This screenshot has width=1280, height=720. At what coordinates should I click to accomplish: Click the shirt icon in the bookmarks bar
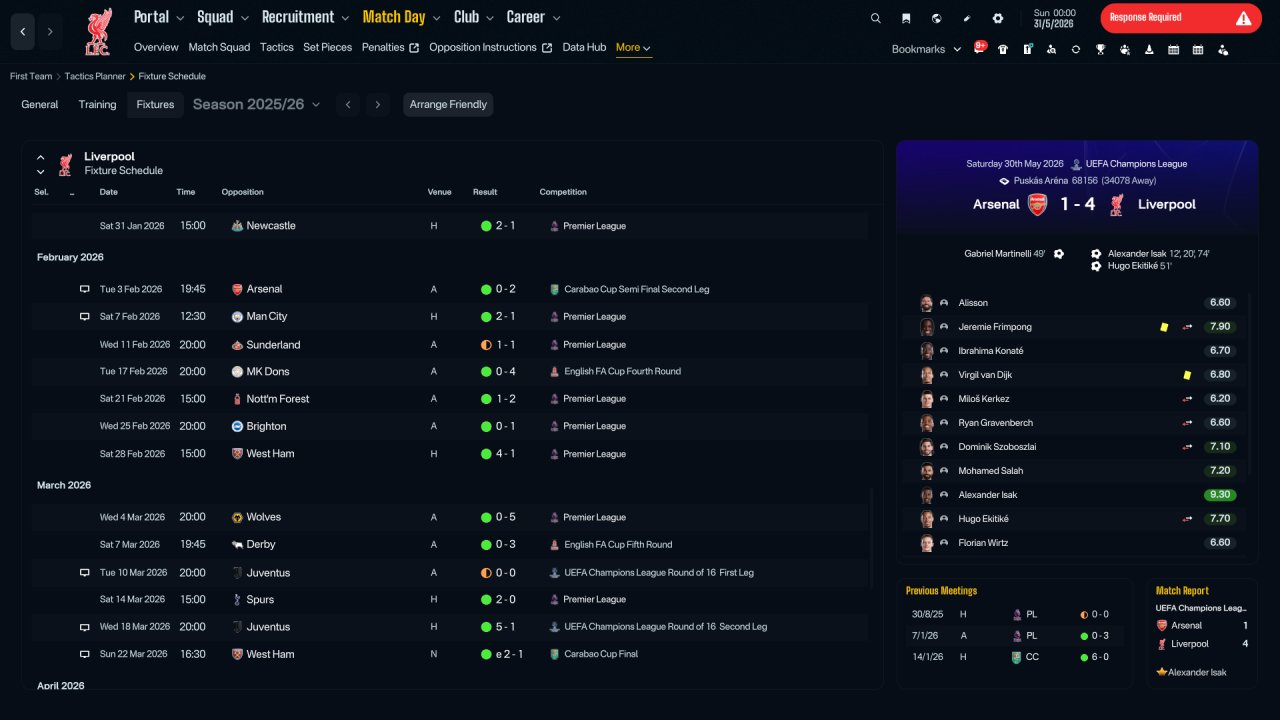tap(1003, 49)
